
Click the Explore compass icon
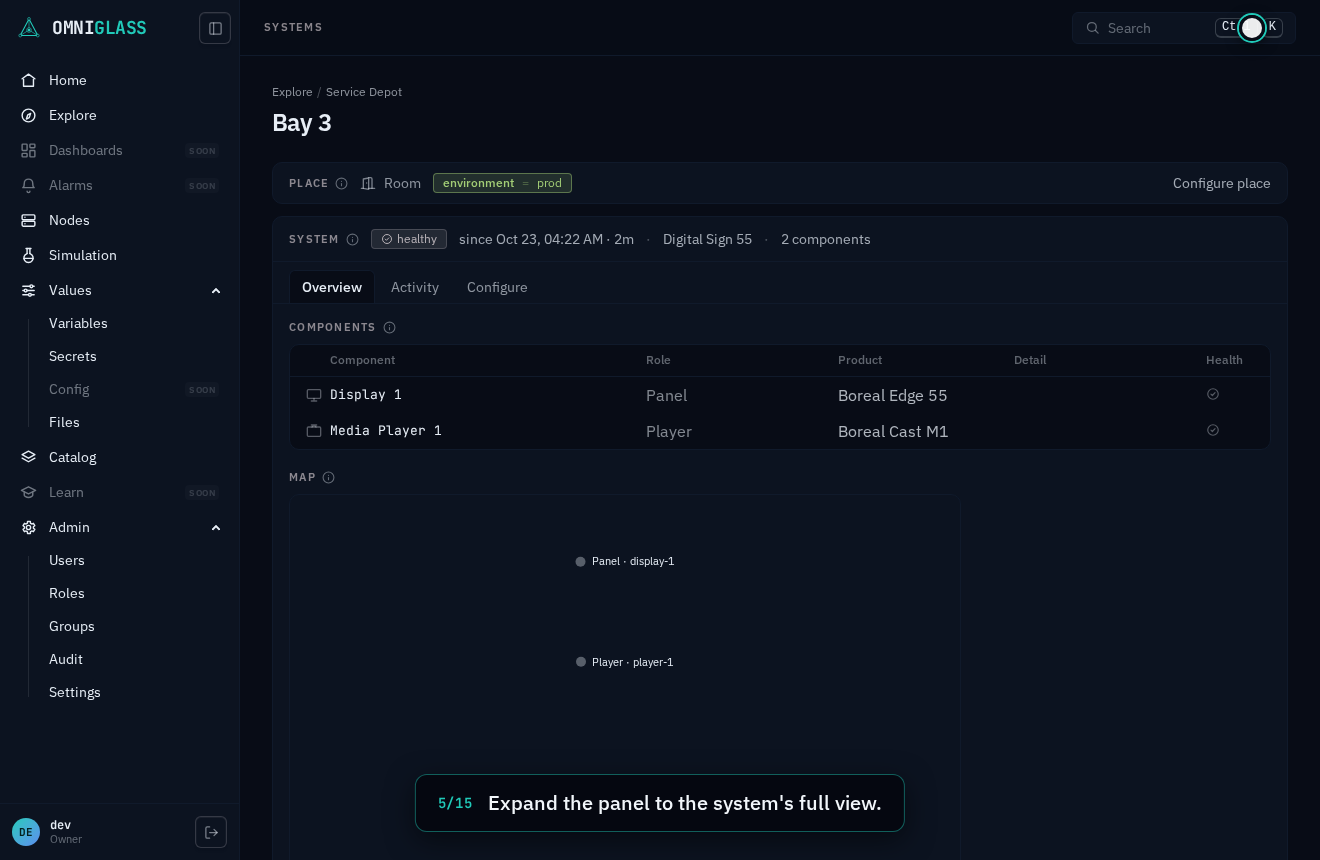click(x=29, y=115)
